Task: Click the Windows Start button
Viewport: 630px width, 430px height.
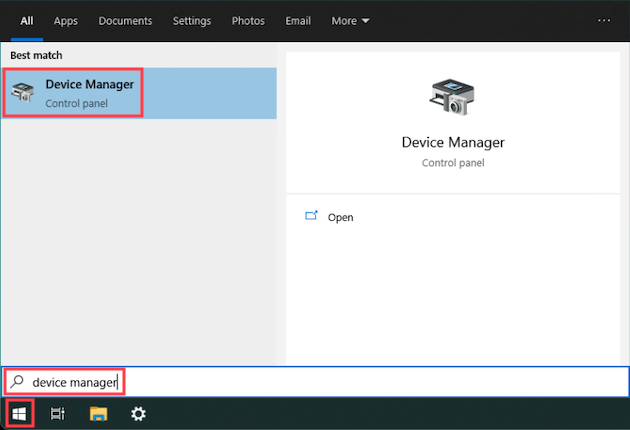Action: coord(19,413)
